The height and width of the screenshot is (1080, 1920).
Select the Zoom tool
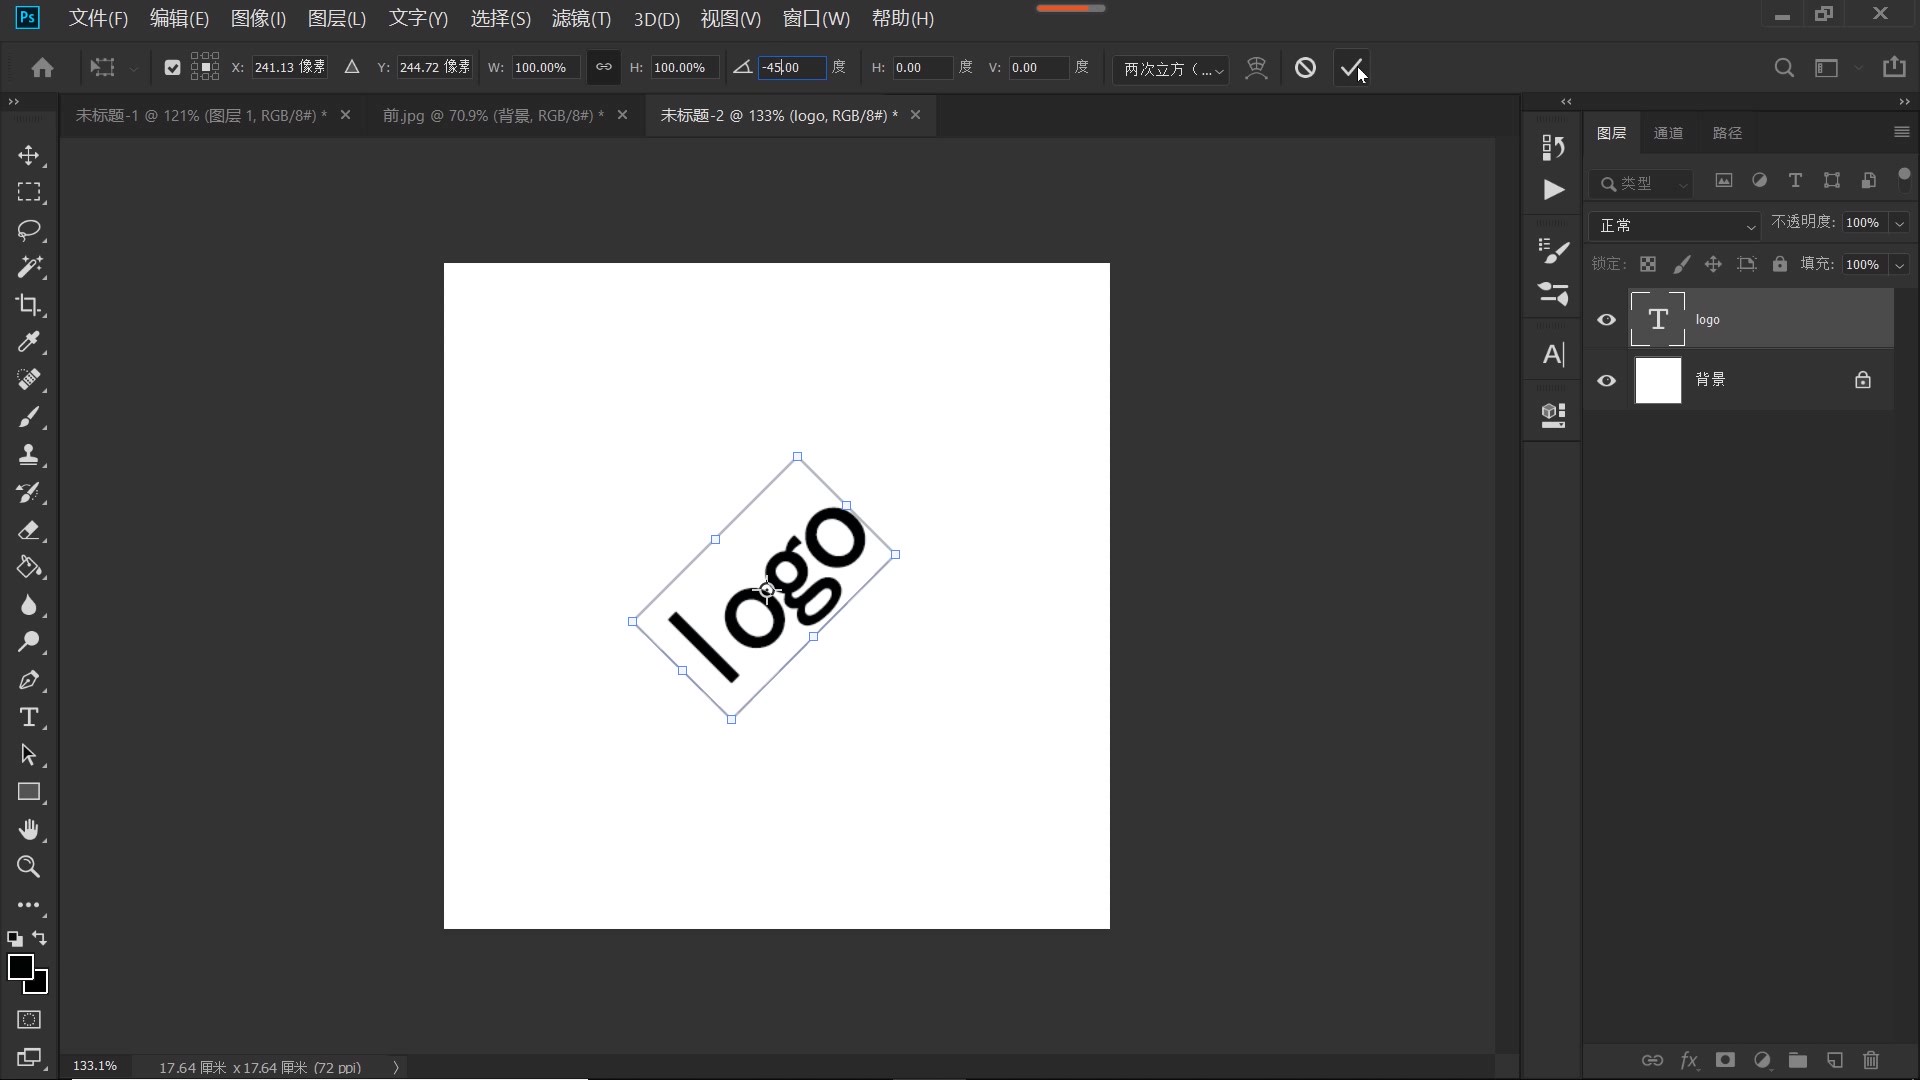point(28,868)
